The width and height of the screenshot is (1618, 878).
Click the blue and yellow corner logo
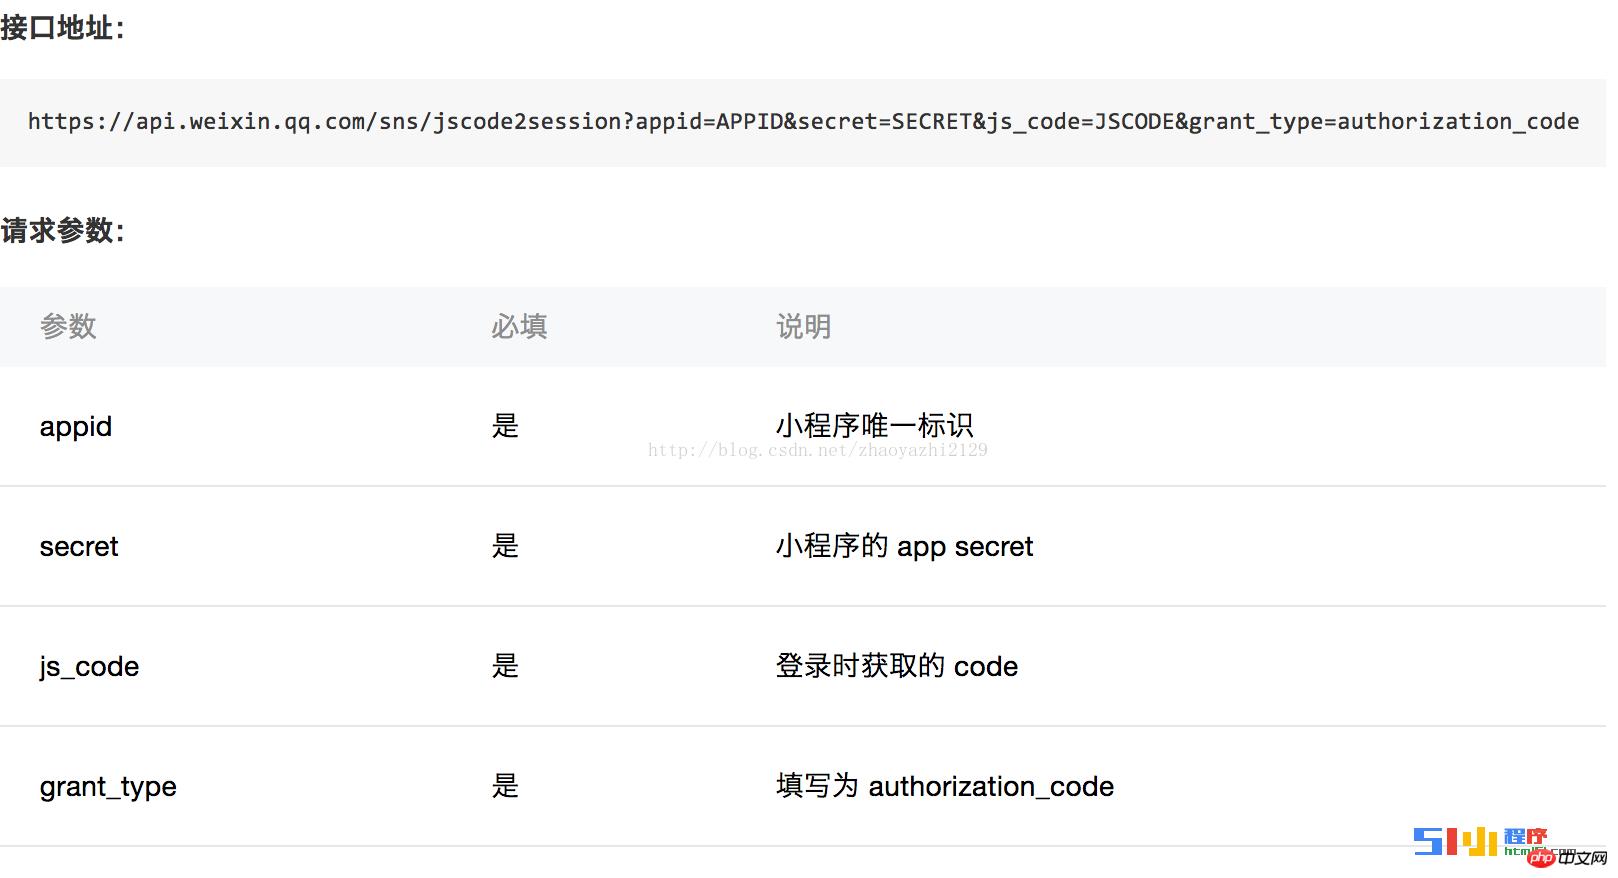(1455, 842)
